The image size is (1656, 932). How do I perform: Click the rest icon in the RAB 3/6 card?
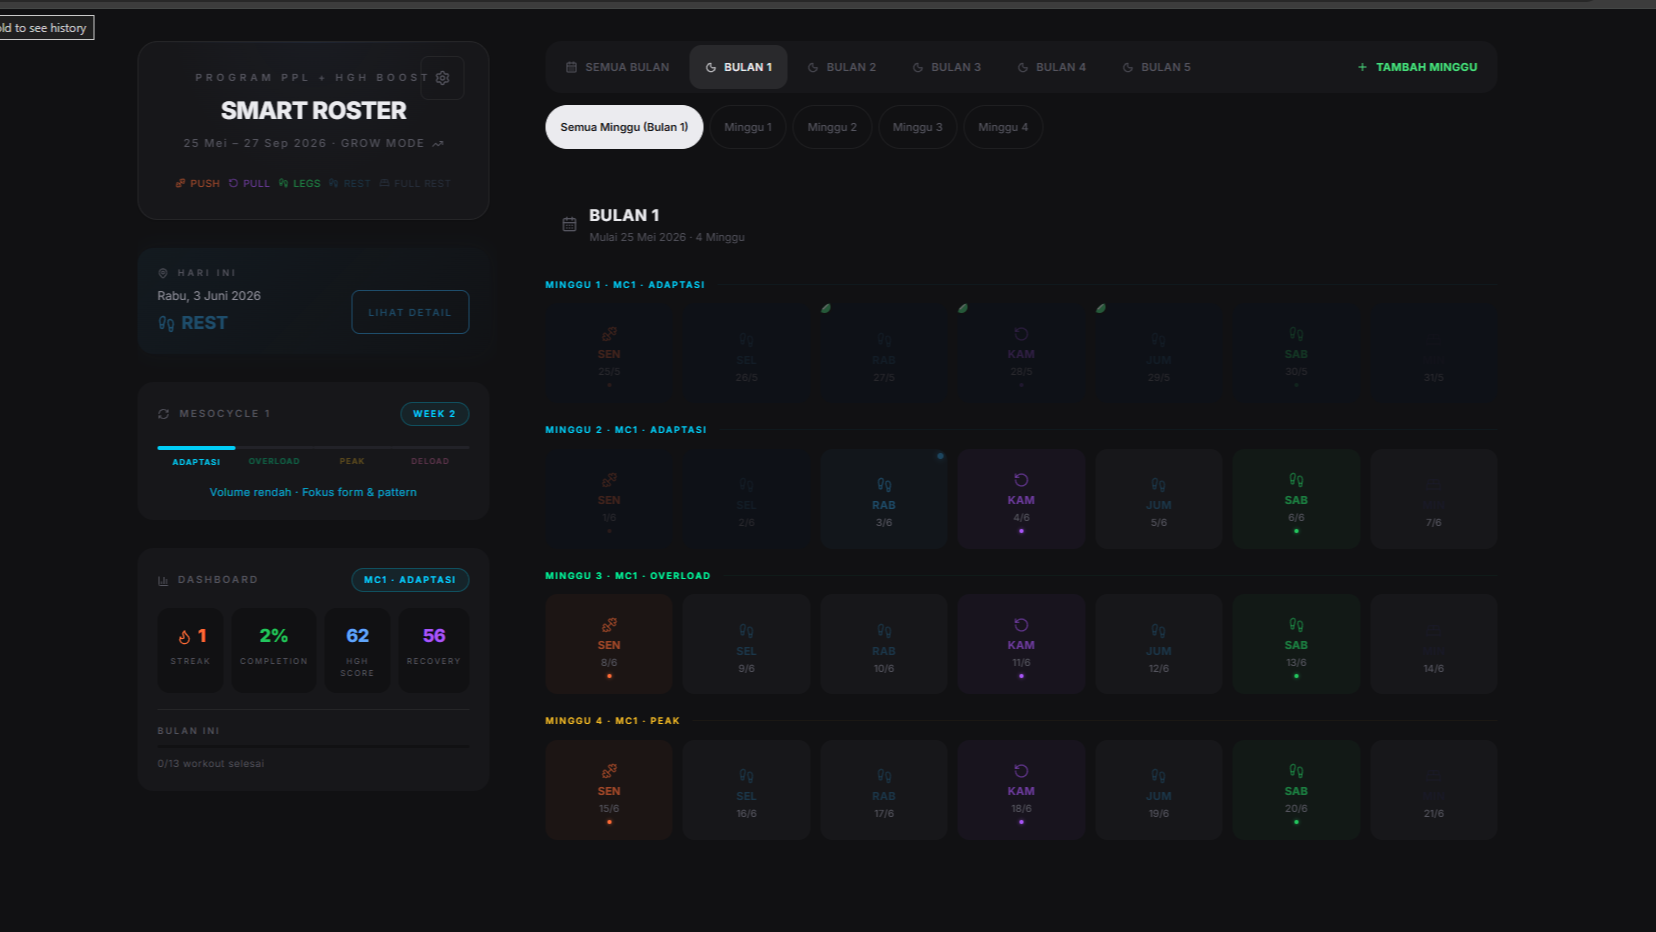[884, 485]
